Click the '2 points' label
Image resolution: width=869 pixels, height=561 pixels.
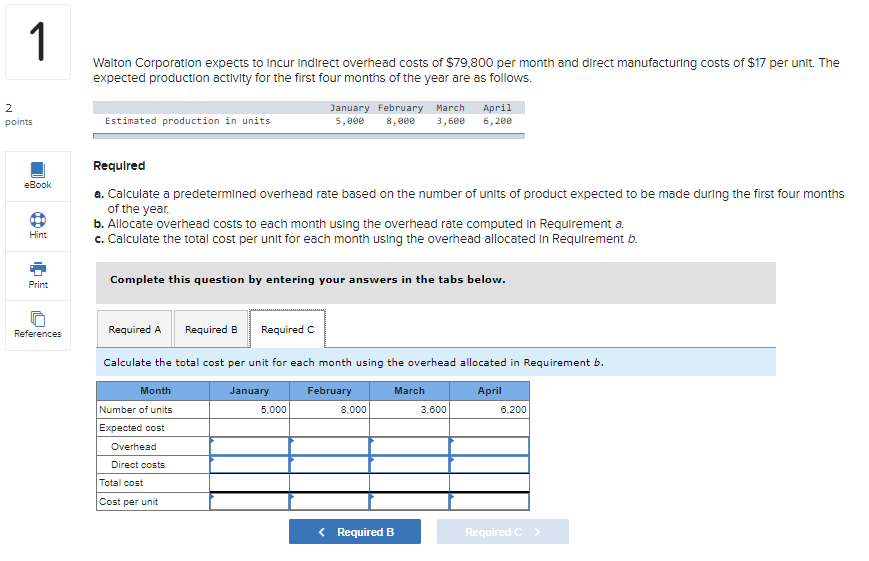18,114
